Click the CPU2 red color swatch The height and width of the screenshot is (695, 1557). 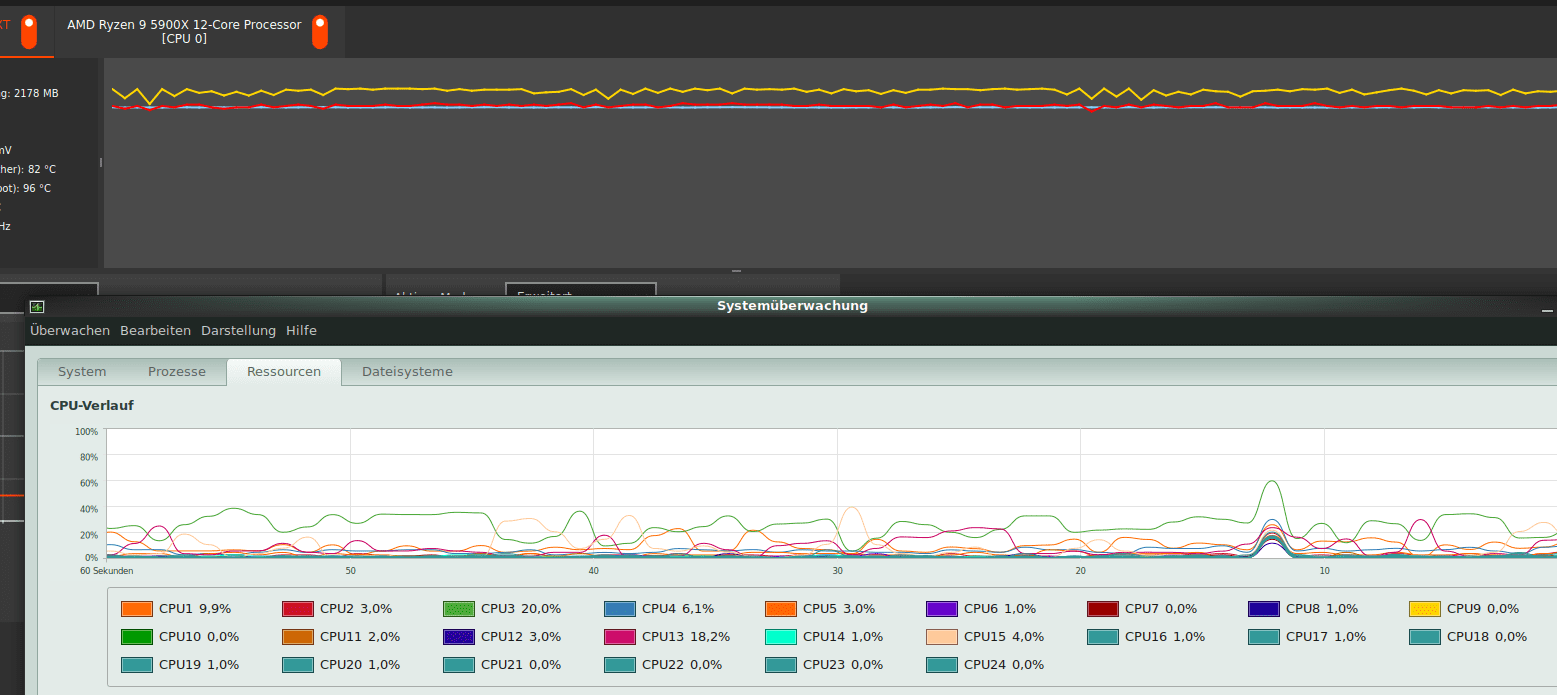[x=298, y=608]
